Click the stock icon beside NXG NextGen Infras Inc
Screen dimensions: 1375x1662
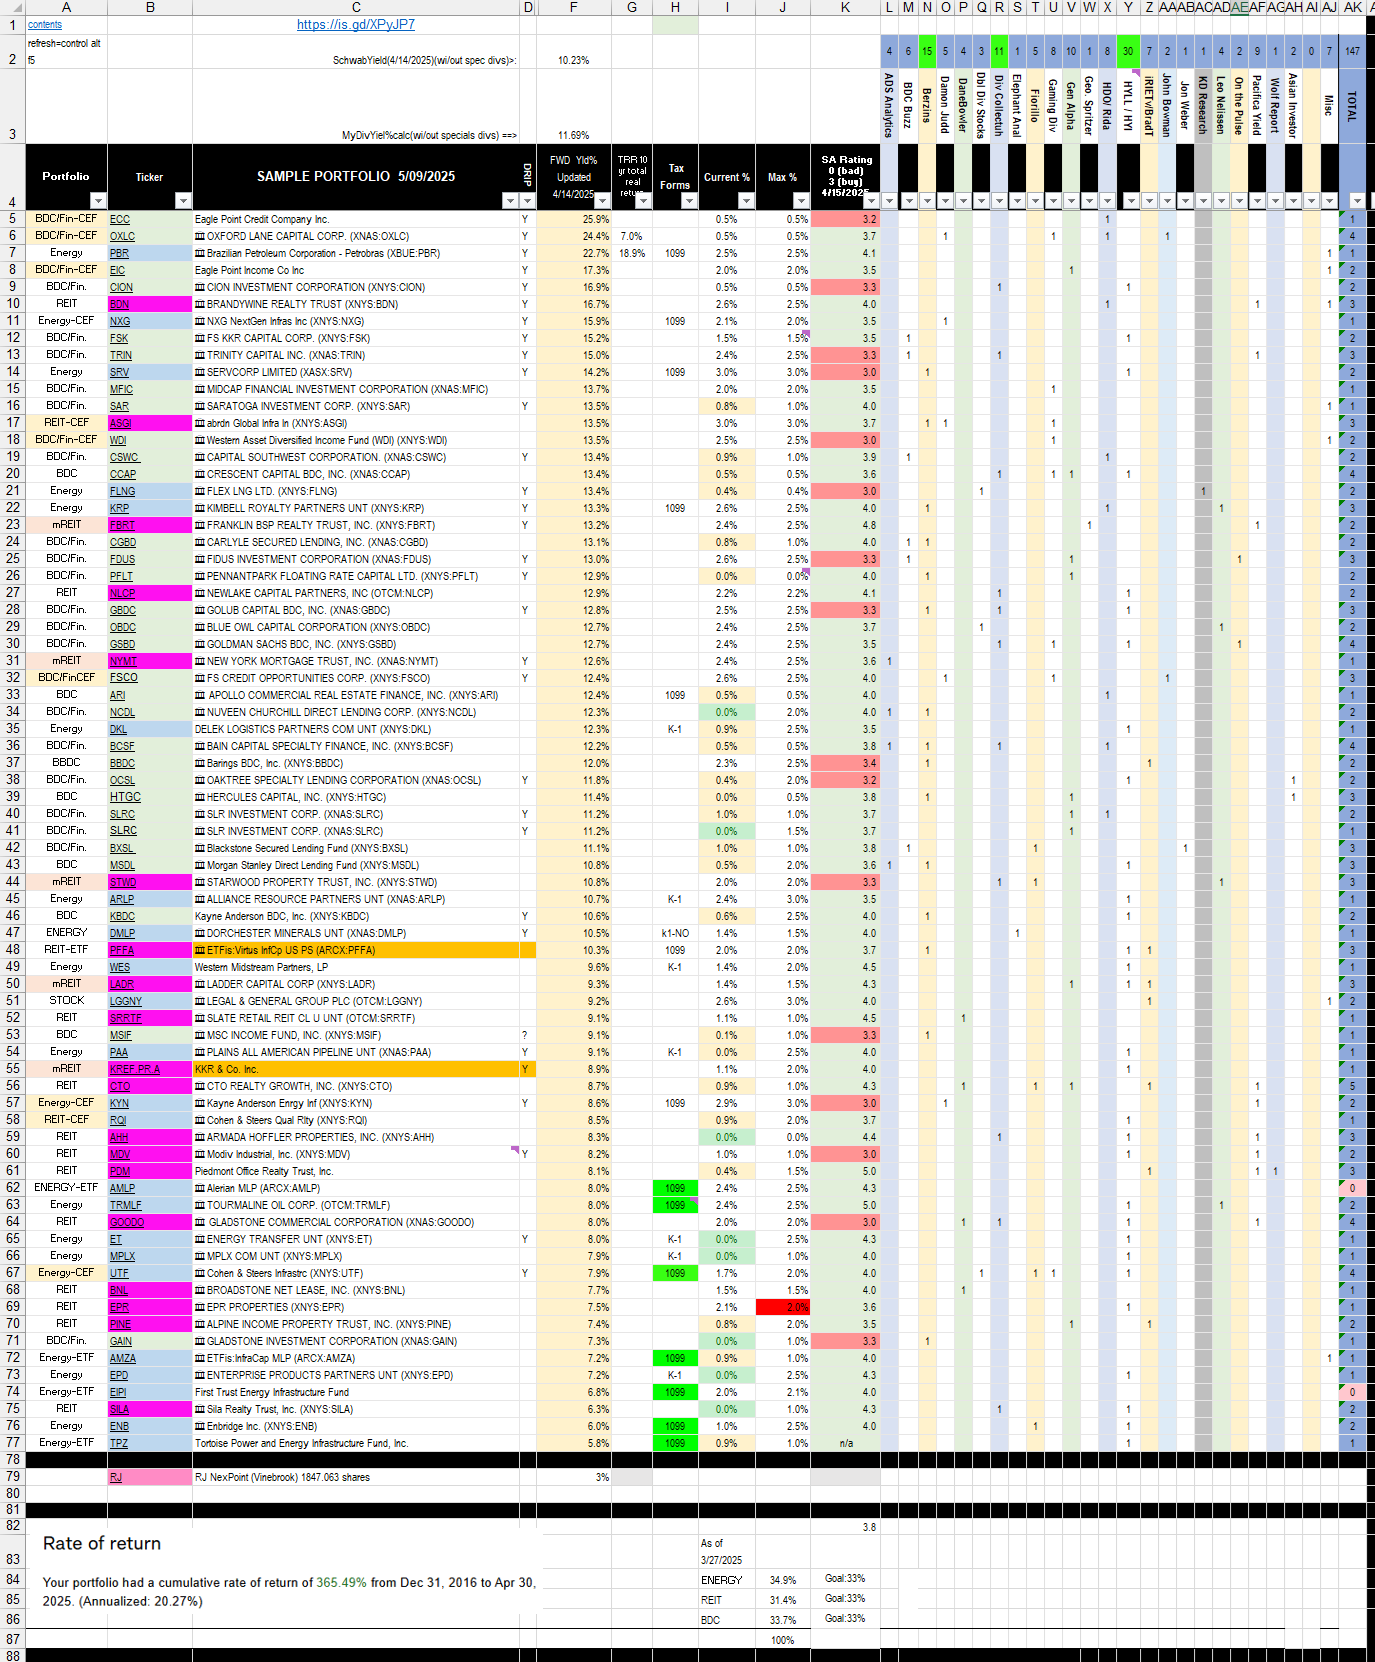point(200,322)
